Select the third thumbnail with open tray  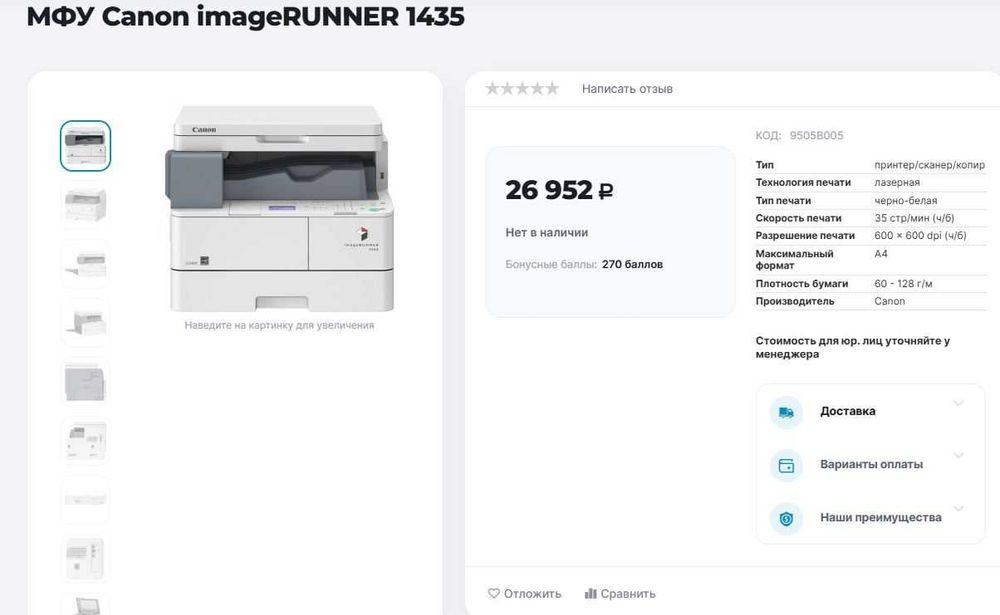pos(85,263)
